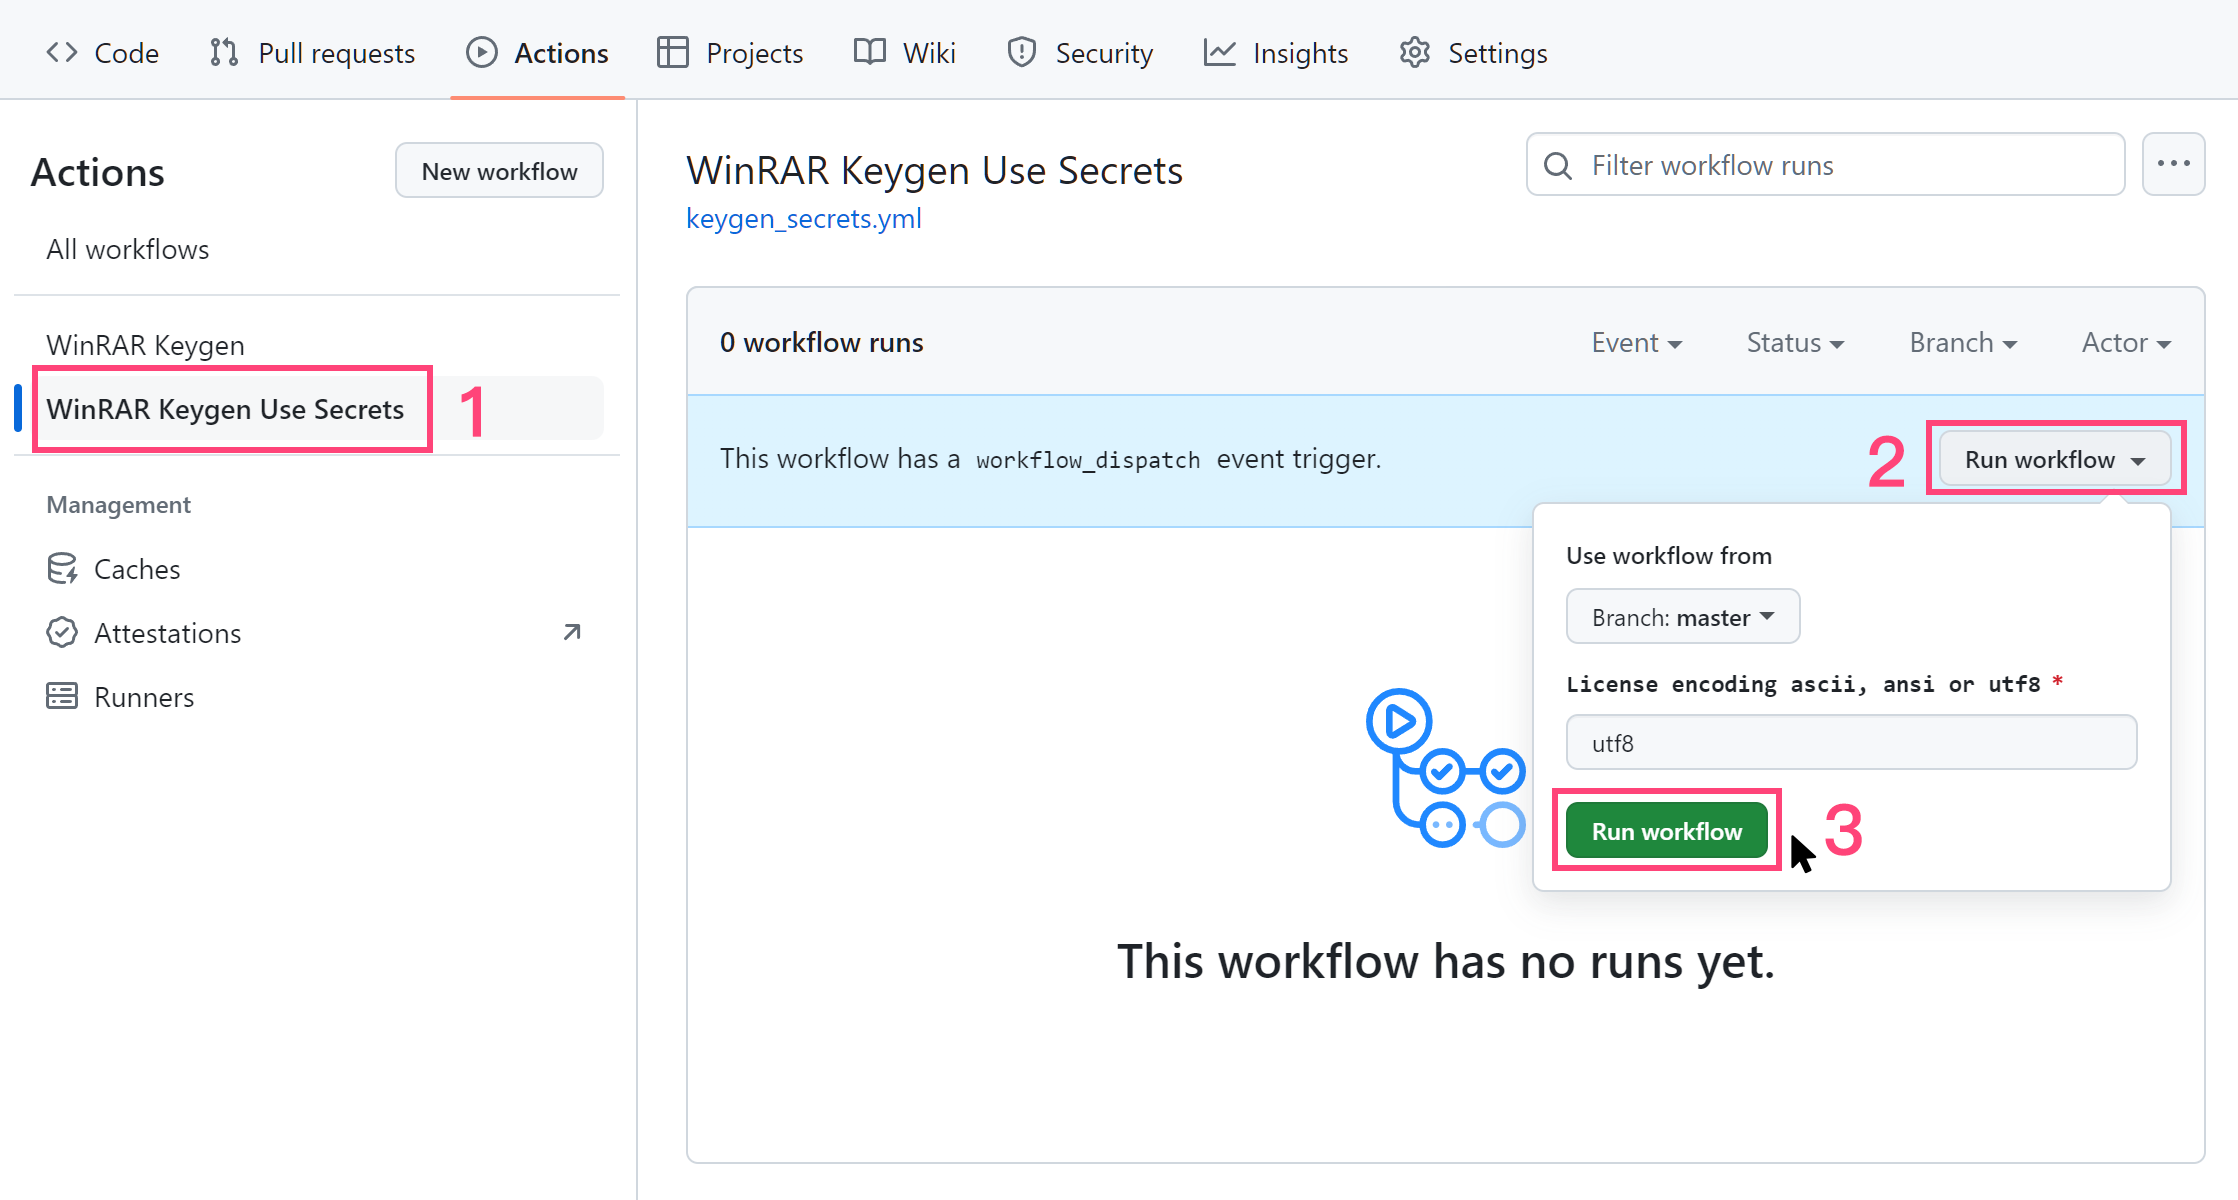2238x1200 pixels.
Task: Select WinRAR Keygen workflow in sidebar
Action: point(146,345)
